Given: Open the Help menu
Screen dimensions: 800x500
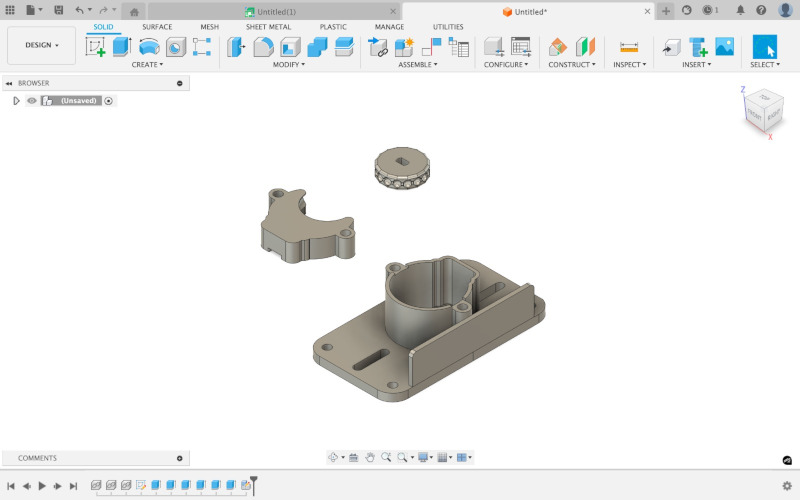Looking at the screenshot, I should pyautogui.click(x=761, y=10).
